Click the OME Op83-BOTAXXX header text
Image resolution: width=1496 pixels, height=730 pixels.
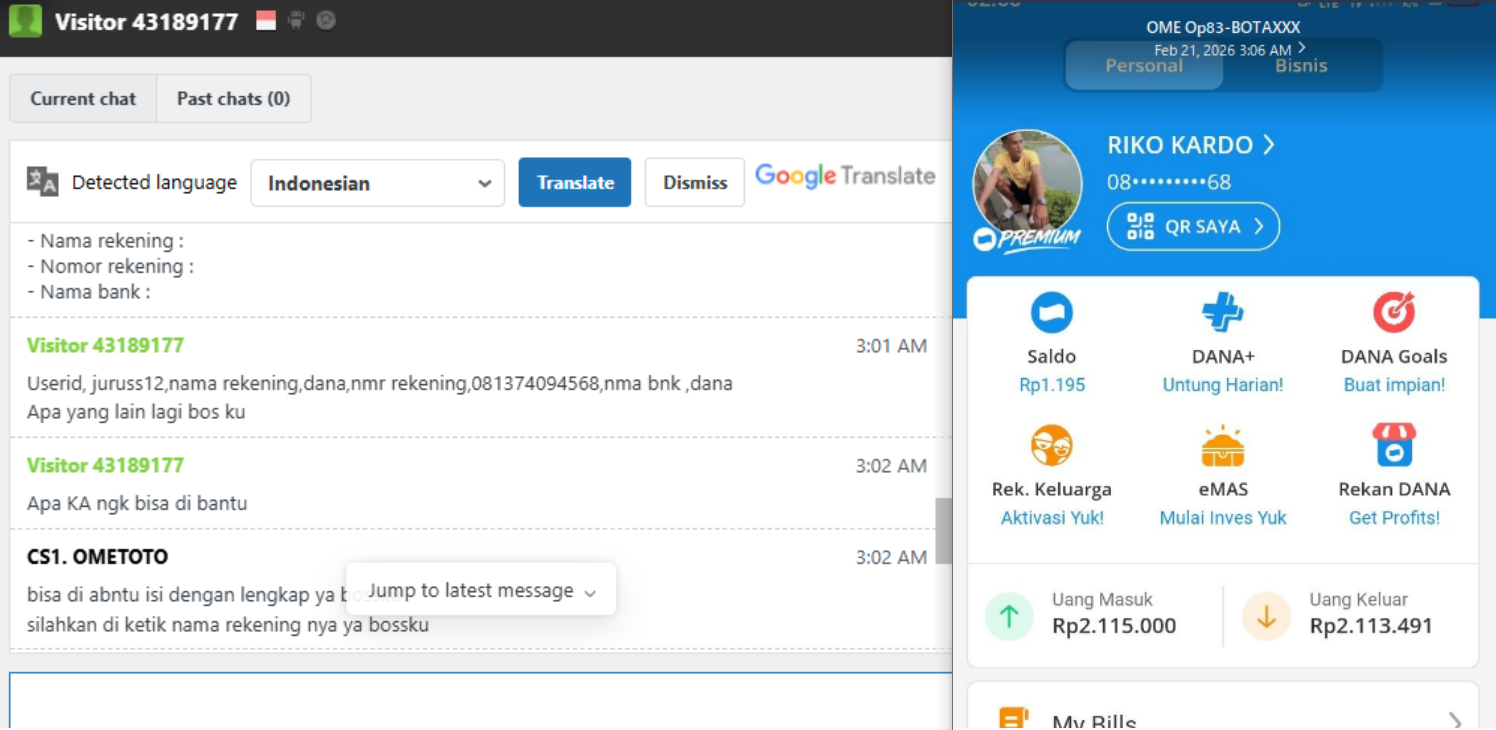click(1223, 28)
